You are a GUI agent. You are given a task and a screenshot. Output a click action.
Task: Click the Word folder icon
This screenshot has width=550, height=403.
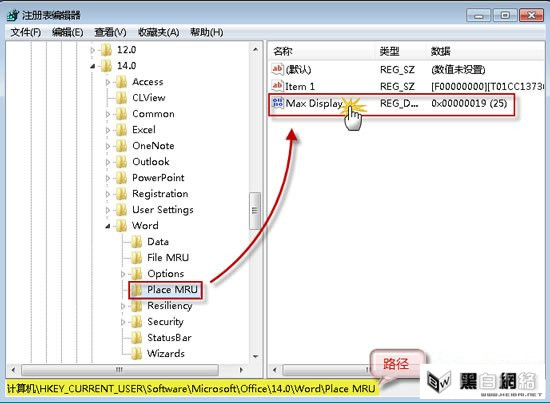(121, 226)
